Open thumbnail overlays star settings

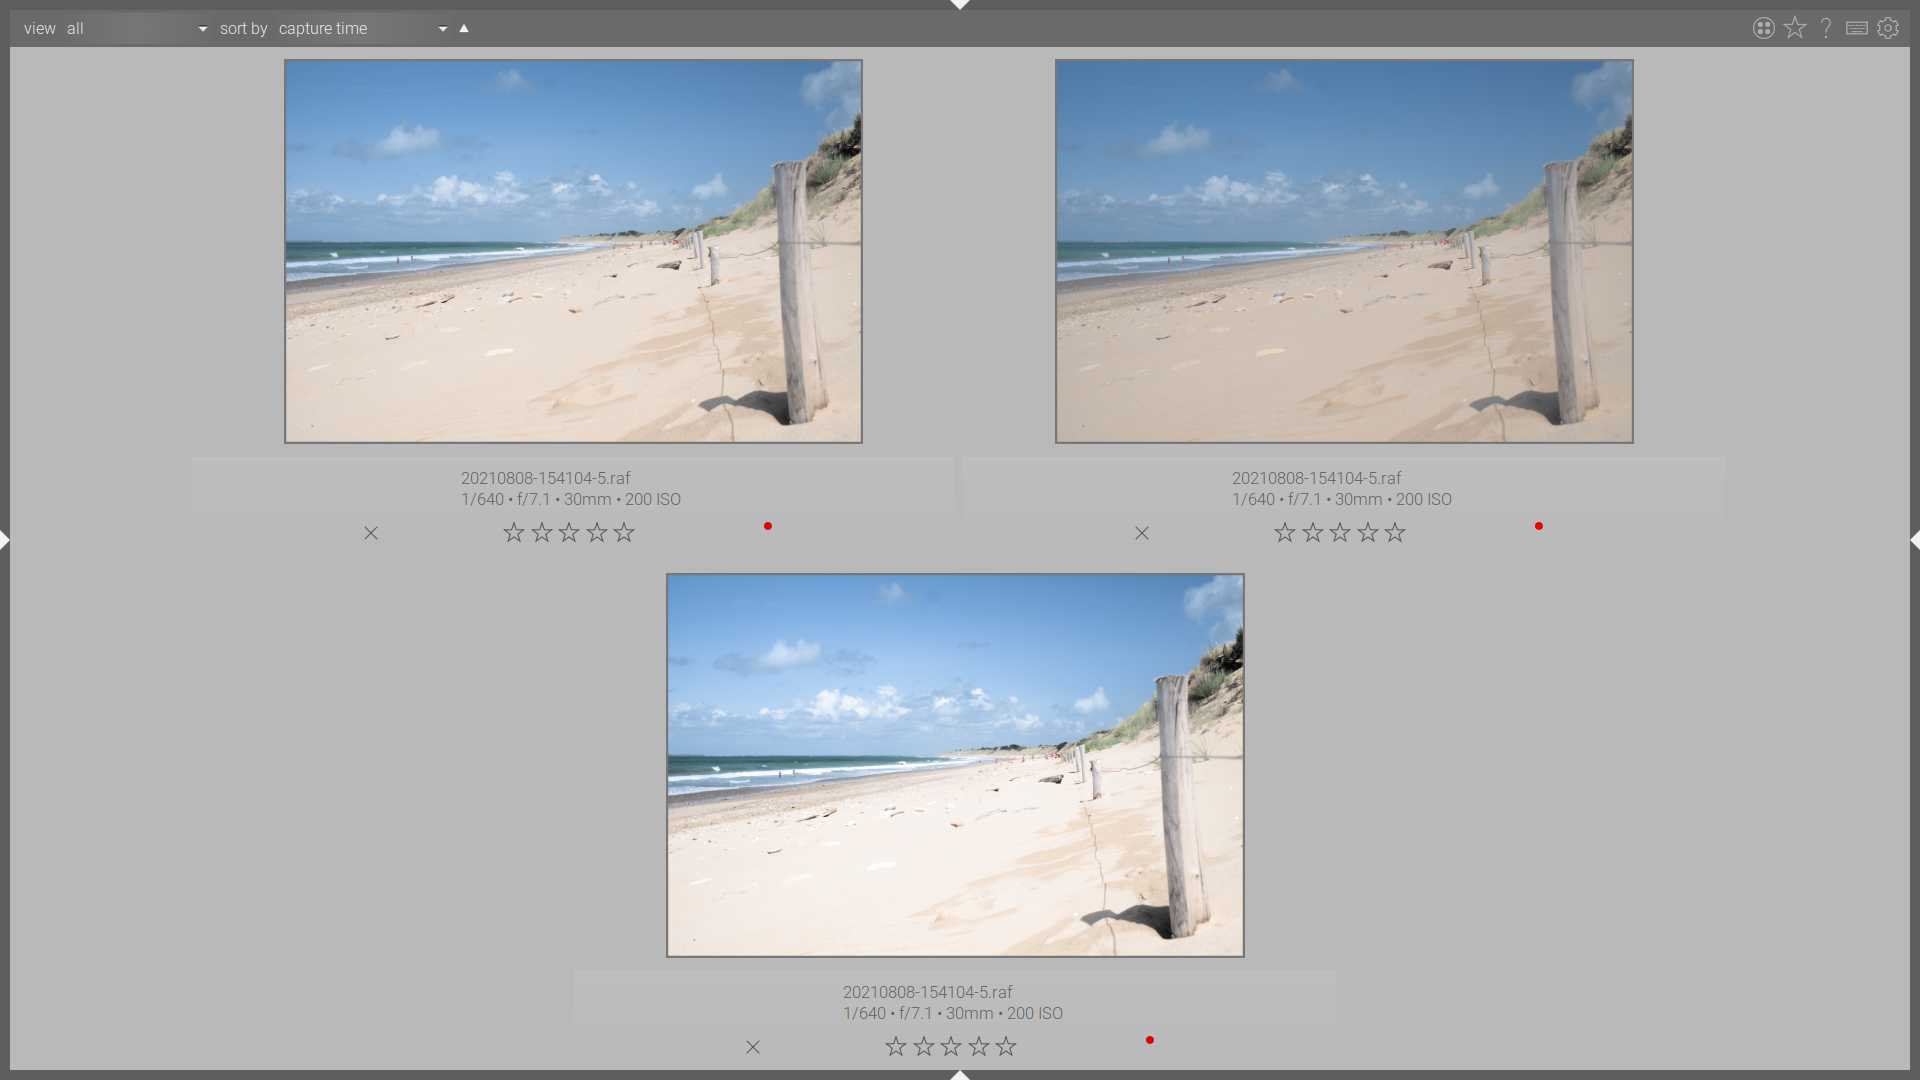tap(1795, 28)
